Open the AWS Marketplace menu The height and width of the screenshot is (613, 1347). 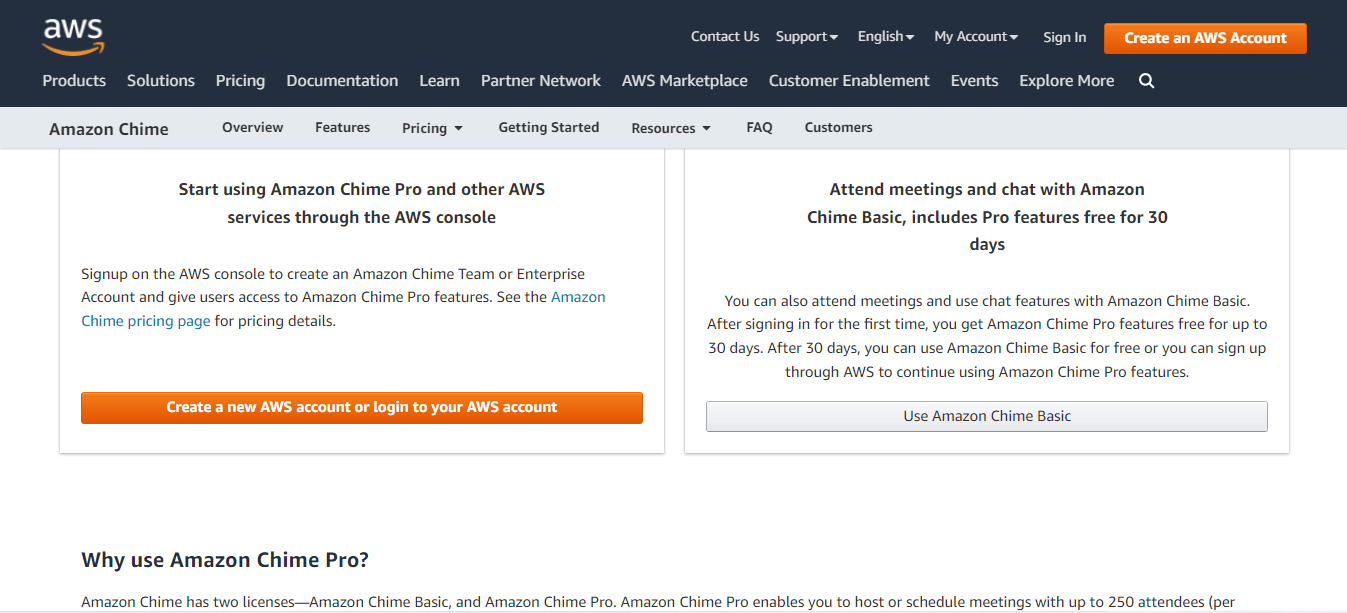pos(684,80)
